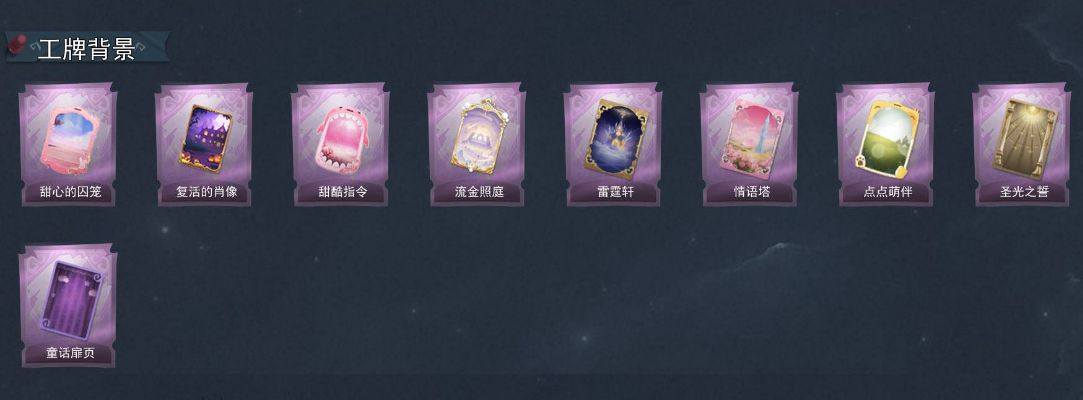This screenshot has height=400, width=1083.
Task: Click the 流金照庭 name label
Action: click(479, 192)
